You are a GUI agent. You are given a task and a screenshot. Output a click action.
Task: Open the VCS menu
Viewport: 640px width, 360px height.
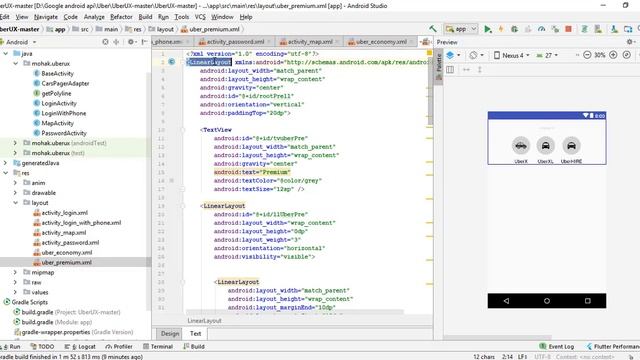tap(200, 17)
